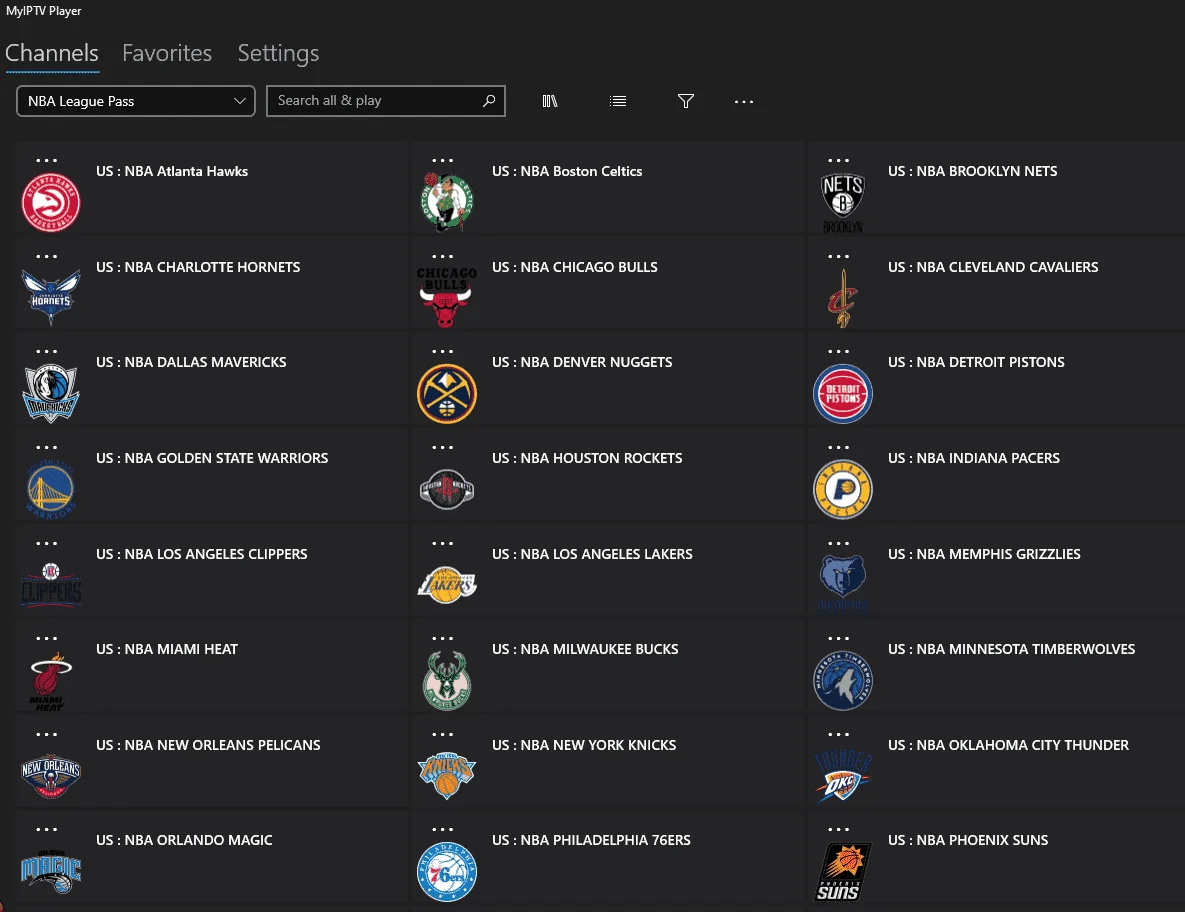Click the Milwaukee Bucks logo
Viewport: 1185px width, 912px height.
coord(447,681)
